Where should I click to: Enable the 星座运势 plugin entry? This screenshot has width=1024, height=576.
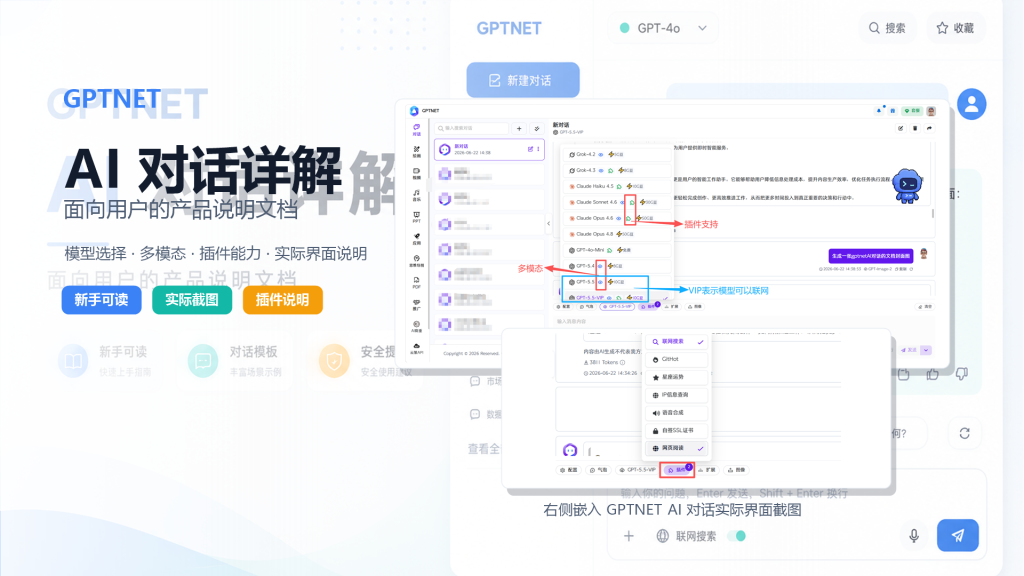pos(677,377)
